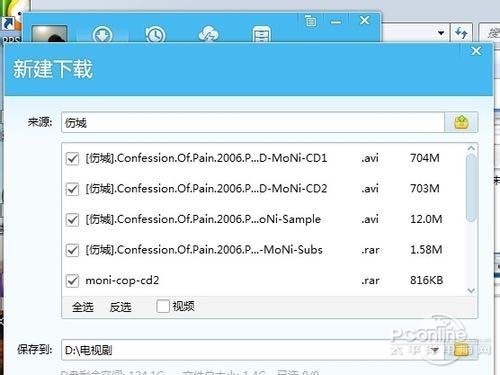Select the oNi-Sample file name row
Viewport: 500px width, 375px height.
(203, 219)
